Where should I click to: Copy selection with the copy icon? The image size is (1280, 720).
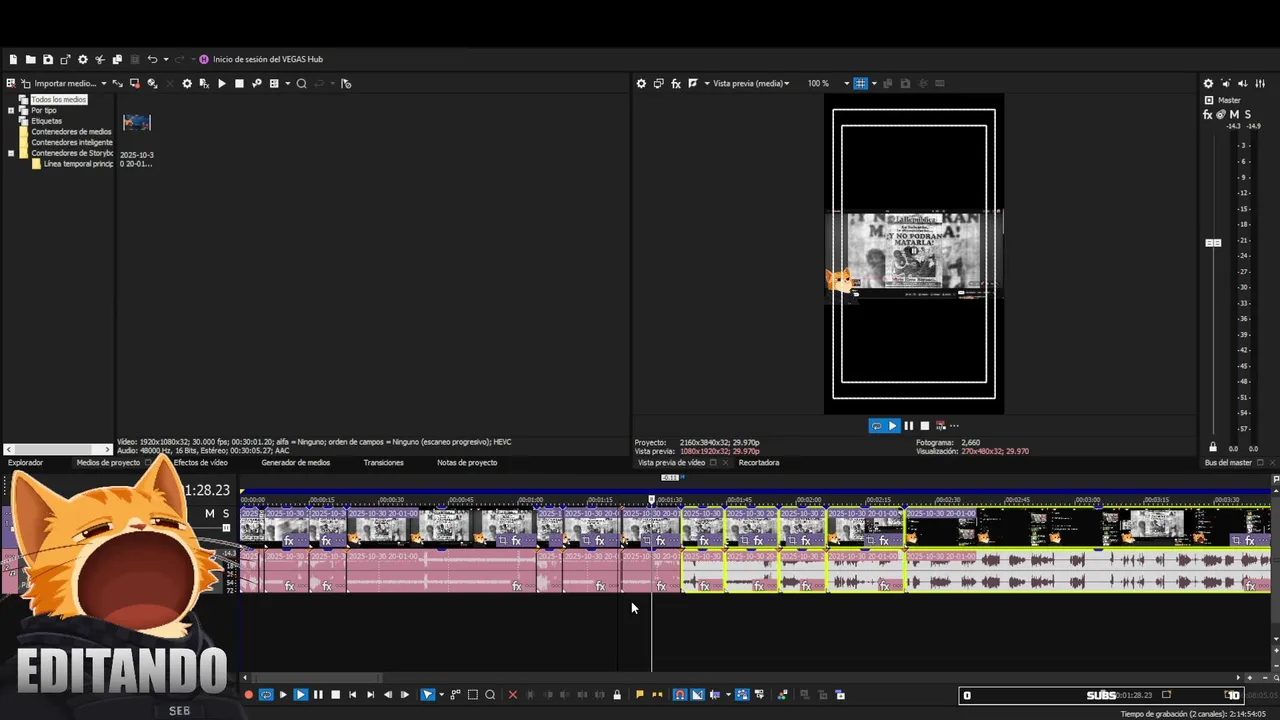pyautogui.click(x=117, y=59)
